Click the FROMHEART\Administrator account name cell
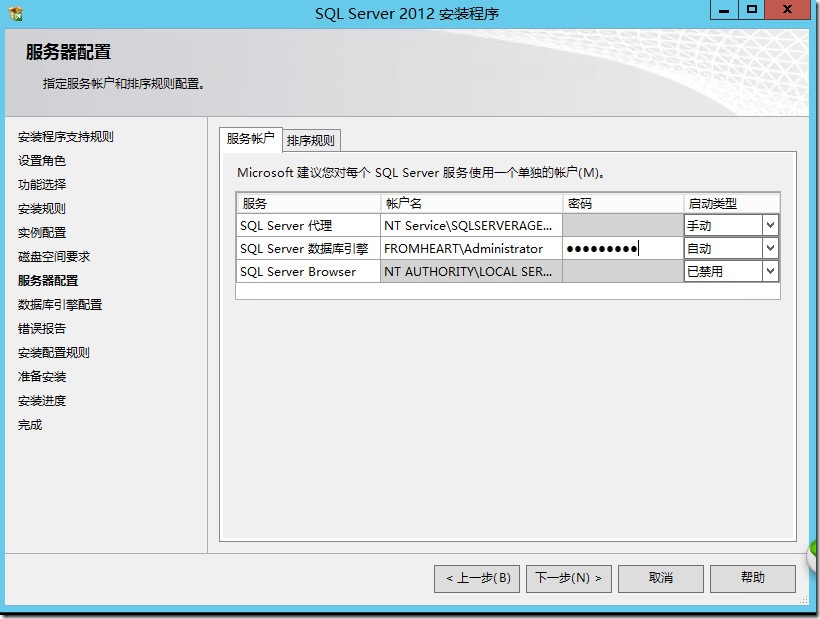This screenshot has width=820, height=619. [x=471, y=248]
